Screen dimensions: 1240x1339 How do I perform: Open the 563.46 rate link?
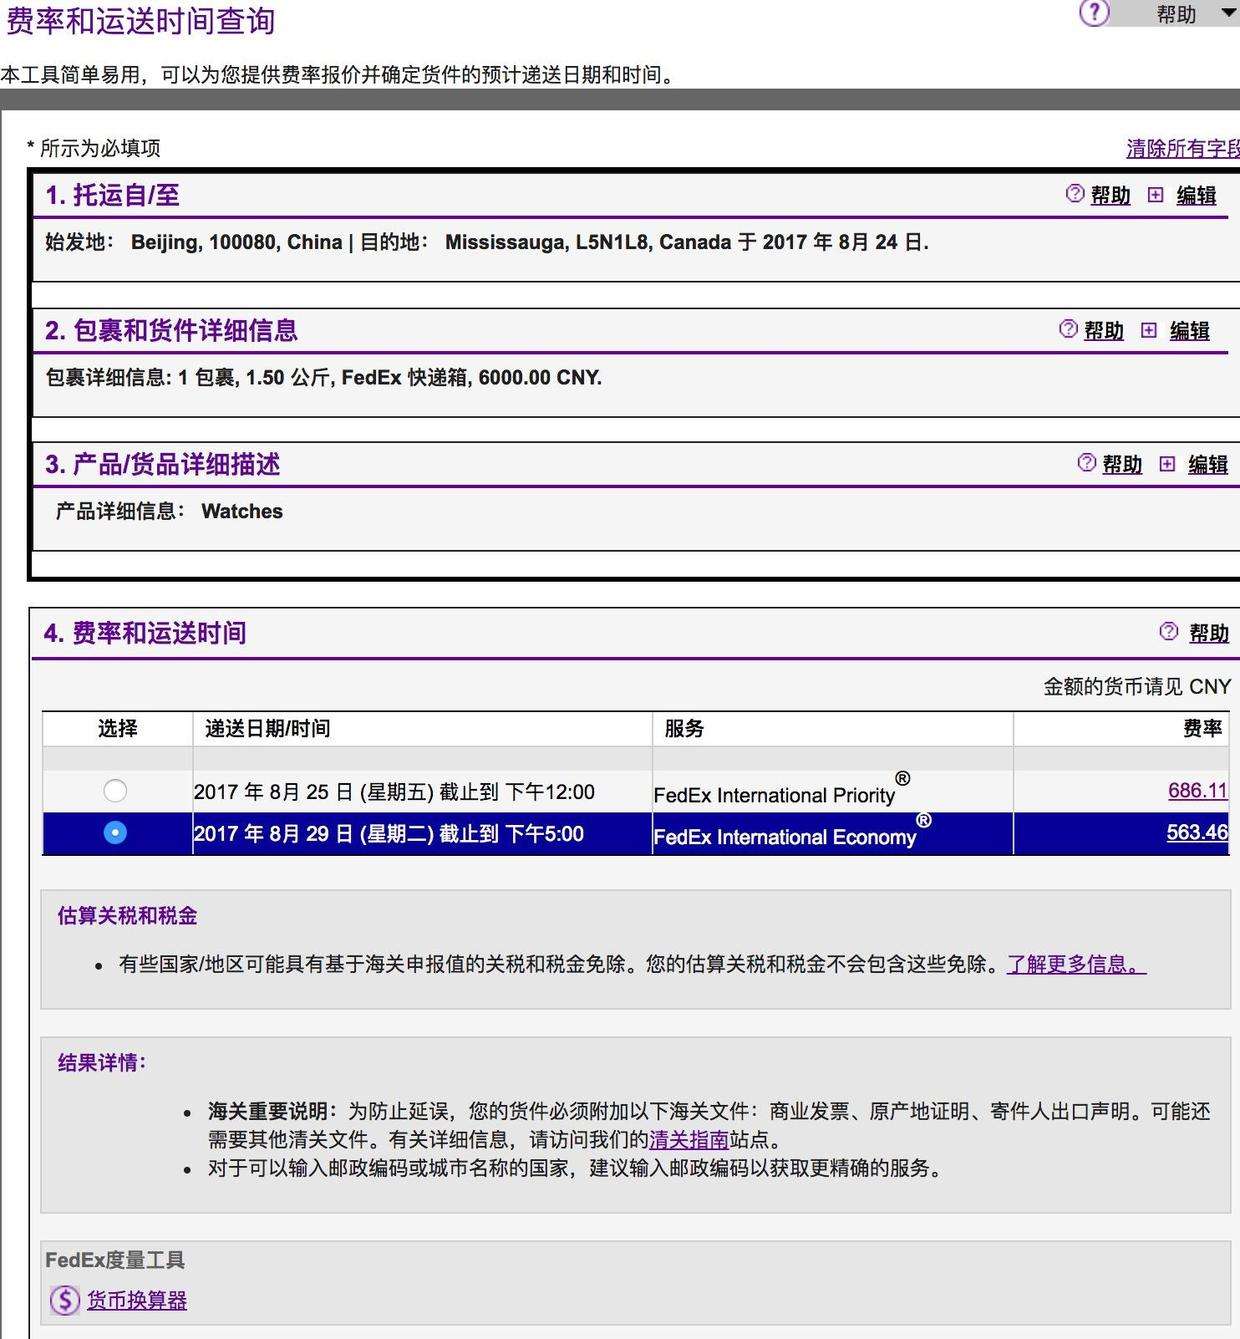[x=1197, y=832]
